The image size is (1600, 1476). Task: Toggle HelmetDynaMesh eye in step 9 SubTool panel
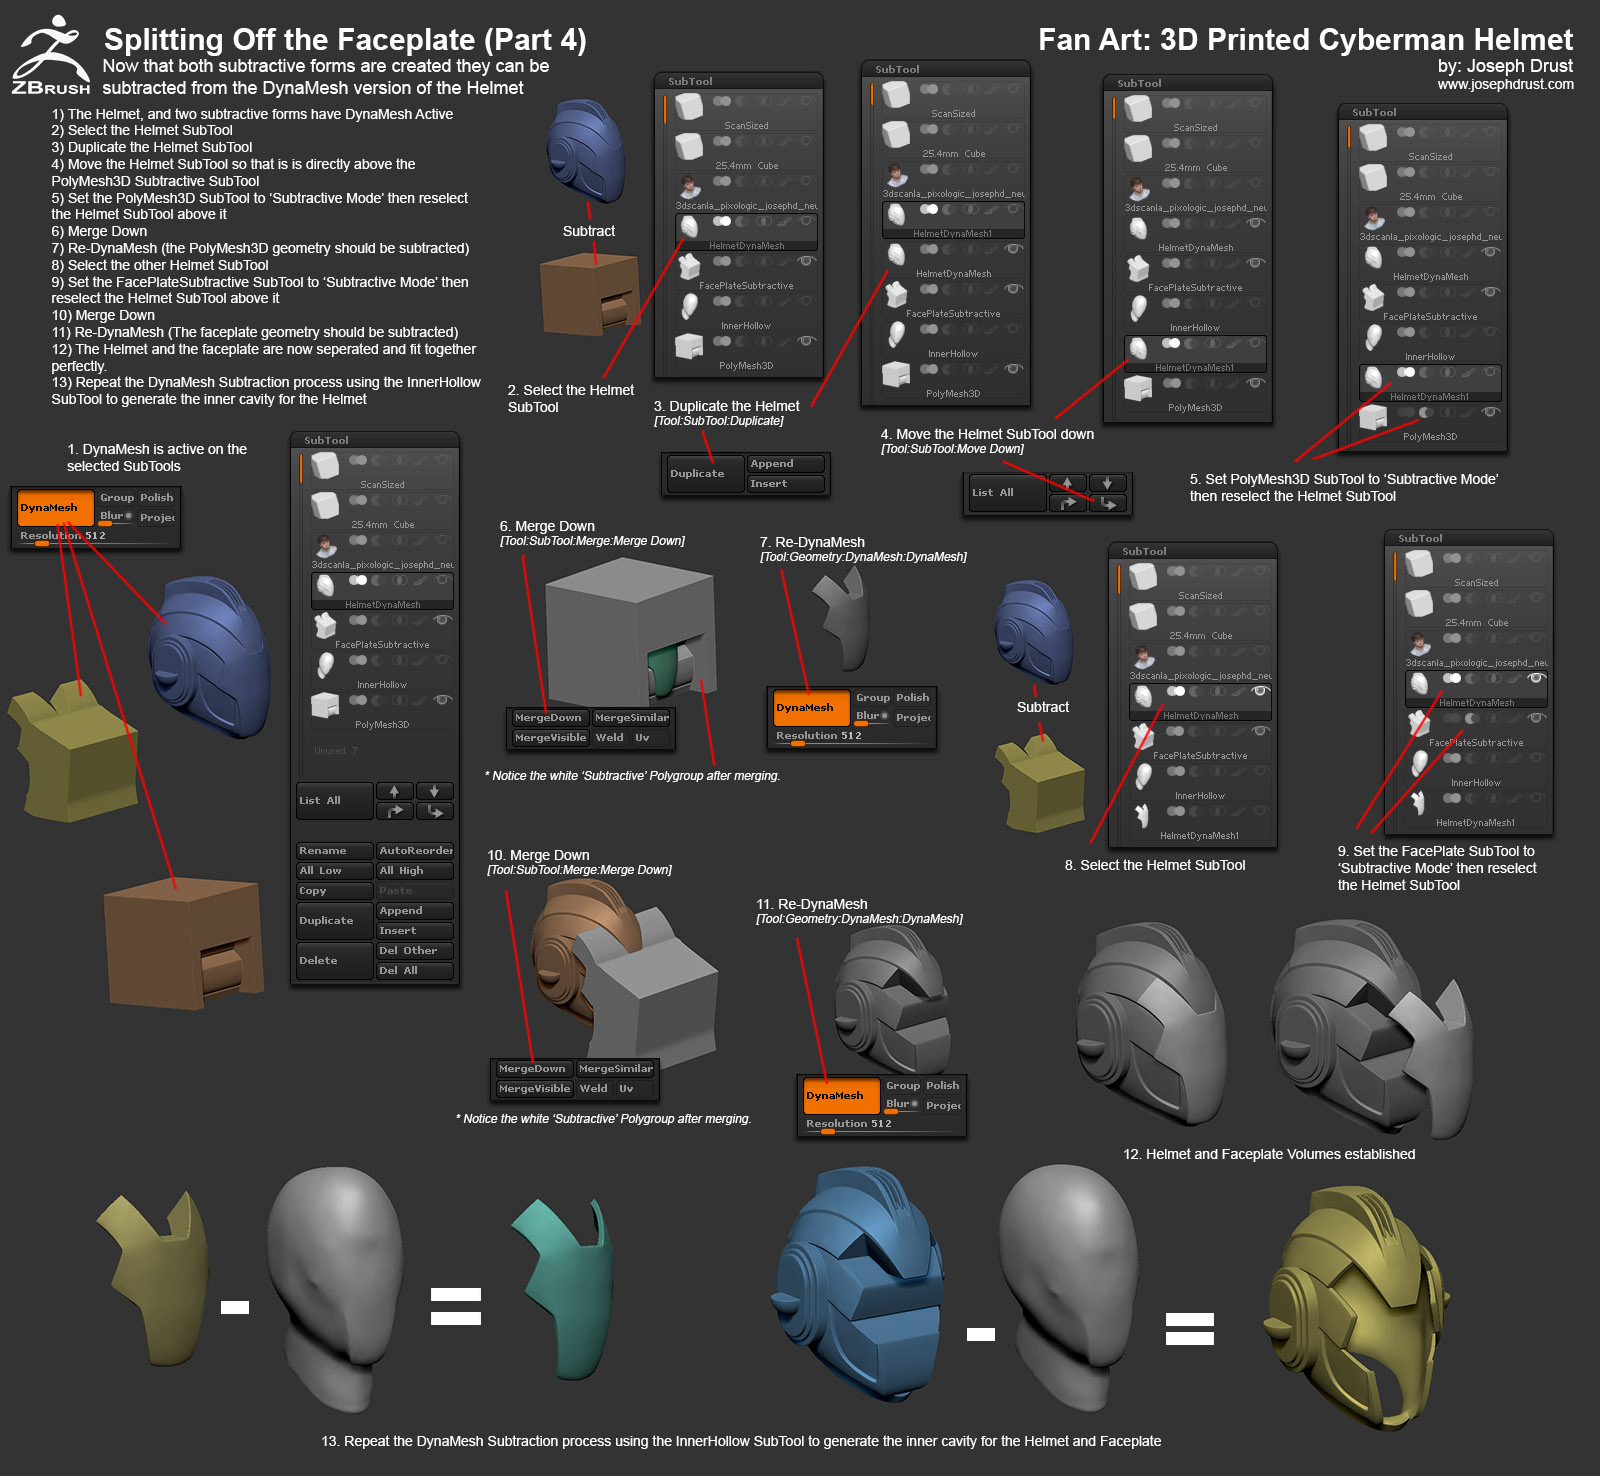coord(1537,678)
